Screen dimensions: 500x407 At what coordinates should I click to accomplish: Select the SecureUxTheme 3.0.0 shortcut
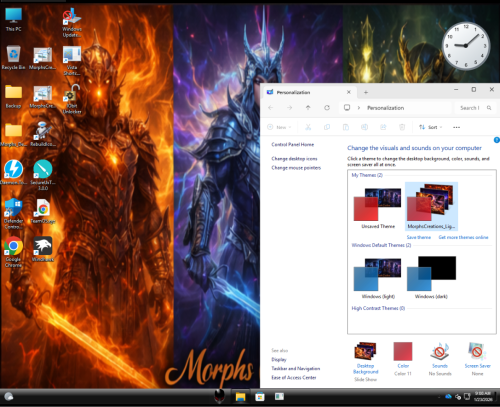coord(43,175)
